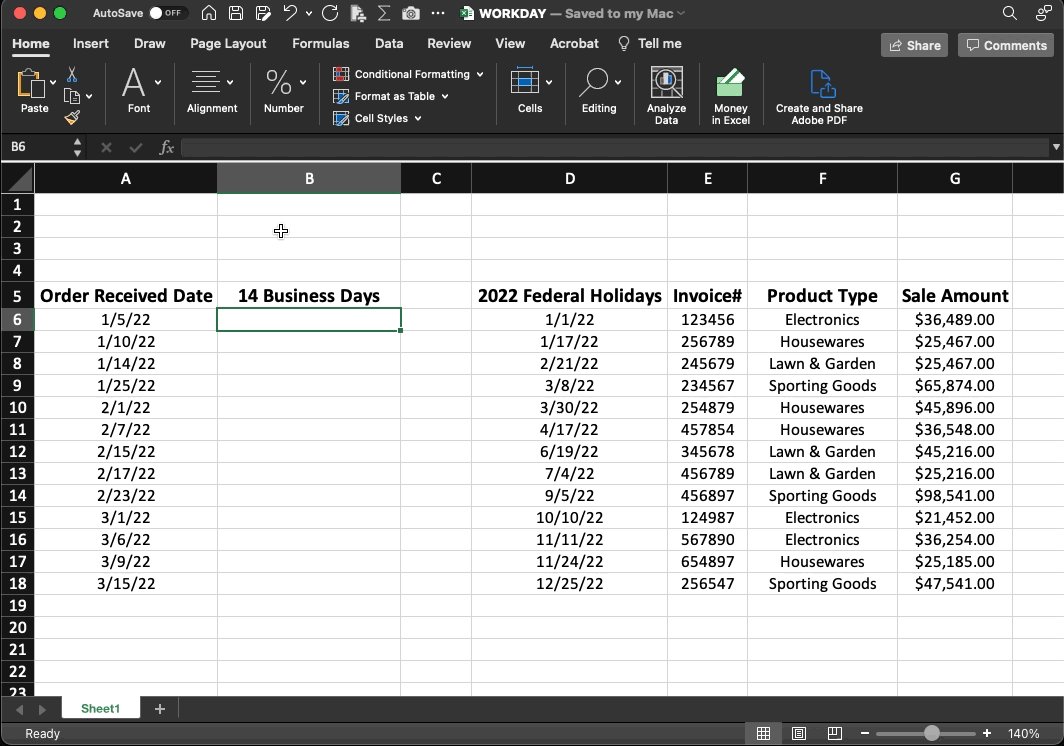Click the Money in Excel icon
This screenshot has width=1064, height=746.
pyautogui.click(x=730, y=83)
